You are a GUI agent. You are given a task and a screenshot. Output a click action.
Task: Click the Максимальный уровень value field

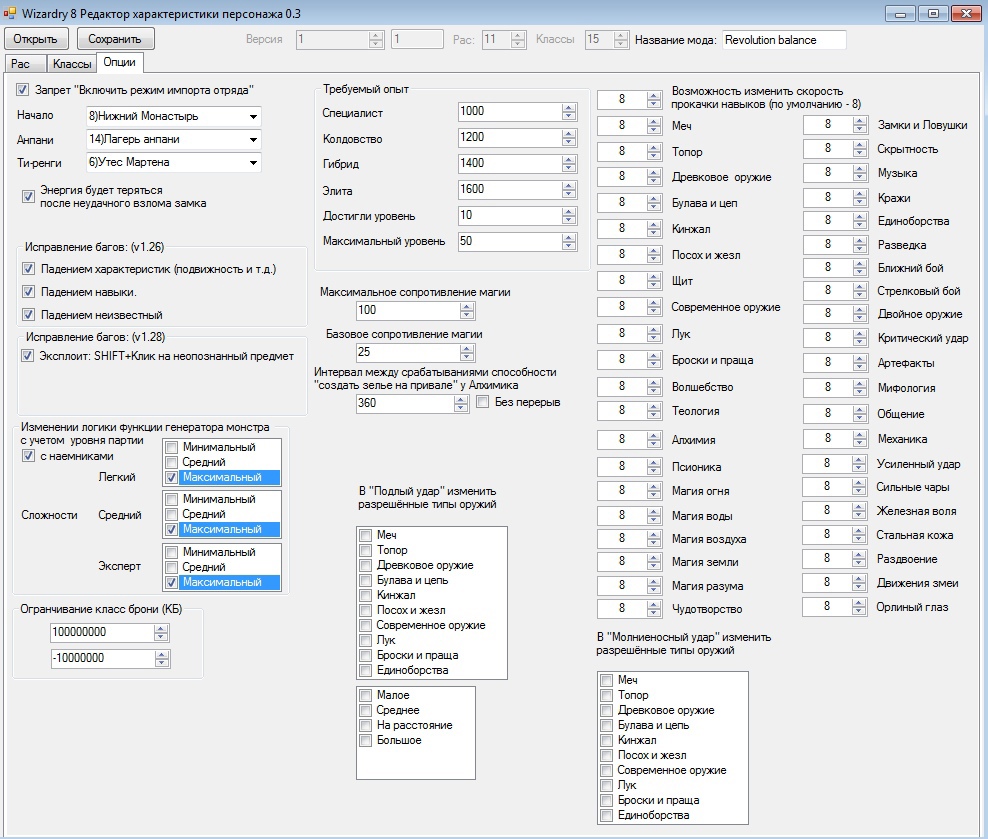pos(510,241)
